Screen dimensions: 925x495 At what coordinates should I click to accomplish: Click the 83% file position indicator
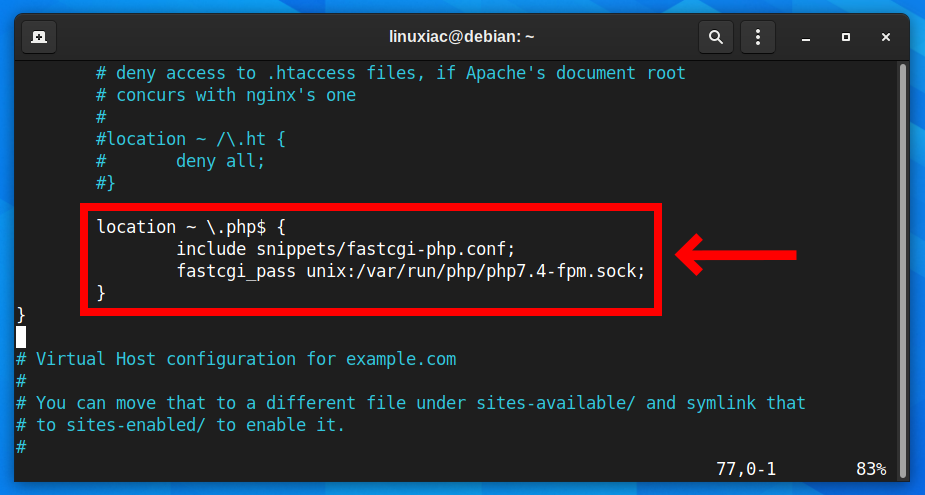(x=871, y=469)
